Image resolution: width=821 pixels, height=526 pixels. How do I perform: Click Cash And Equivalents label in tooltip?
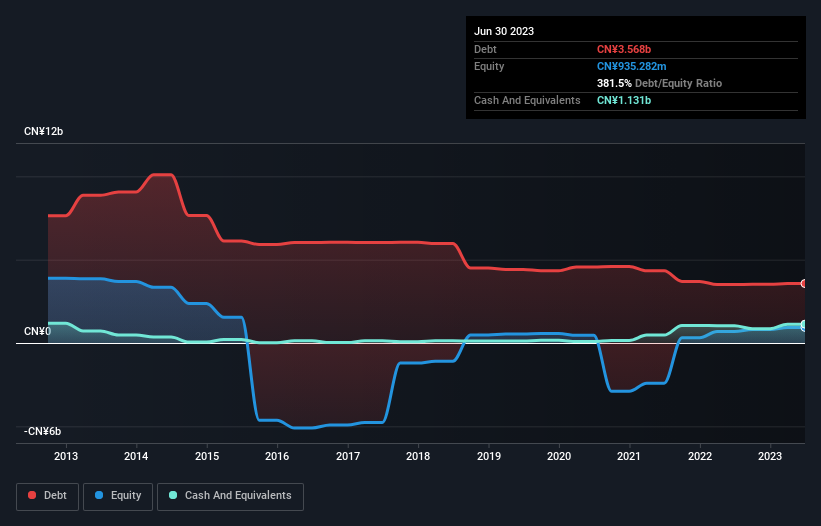pyautogui.click(x=527, y=100)
